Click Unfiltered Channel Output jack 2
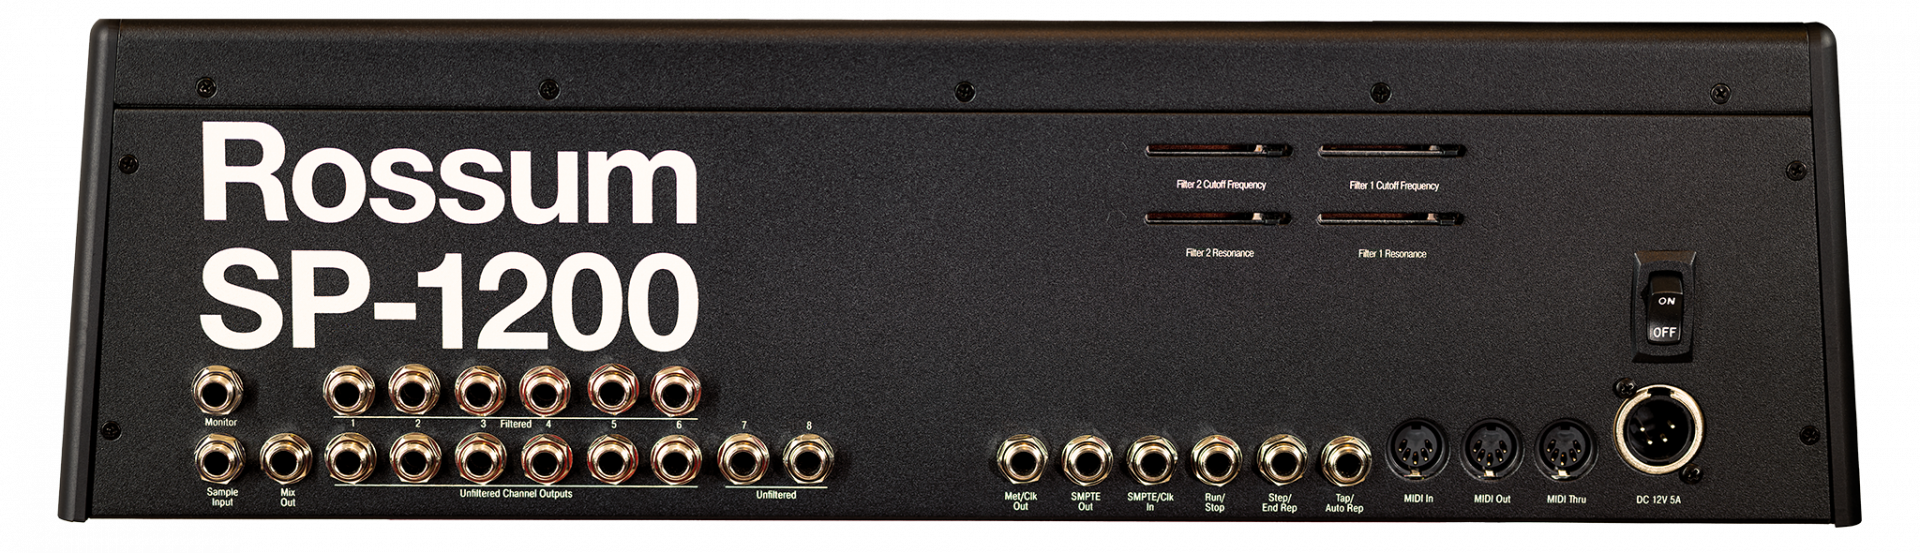1920x553 pixels. (x=414, y=459)
